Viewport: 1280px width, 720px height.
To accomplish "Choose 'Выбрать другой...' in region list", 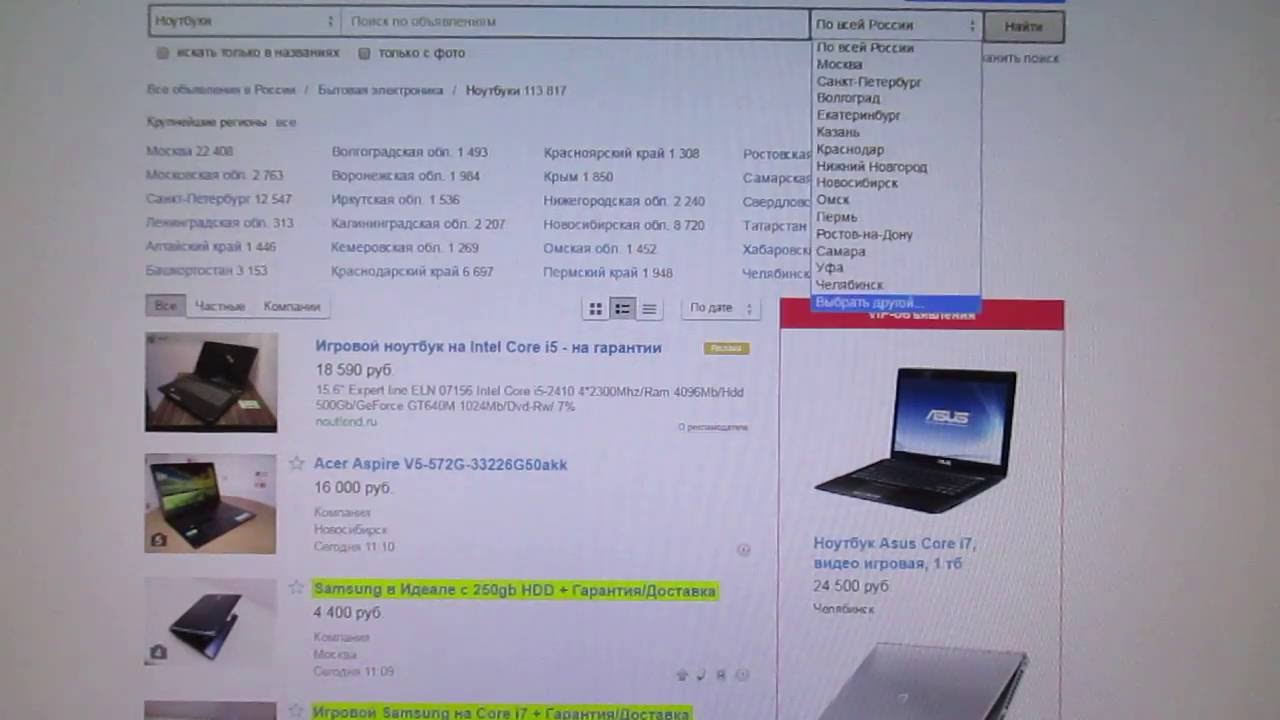I will coord(896,303).
